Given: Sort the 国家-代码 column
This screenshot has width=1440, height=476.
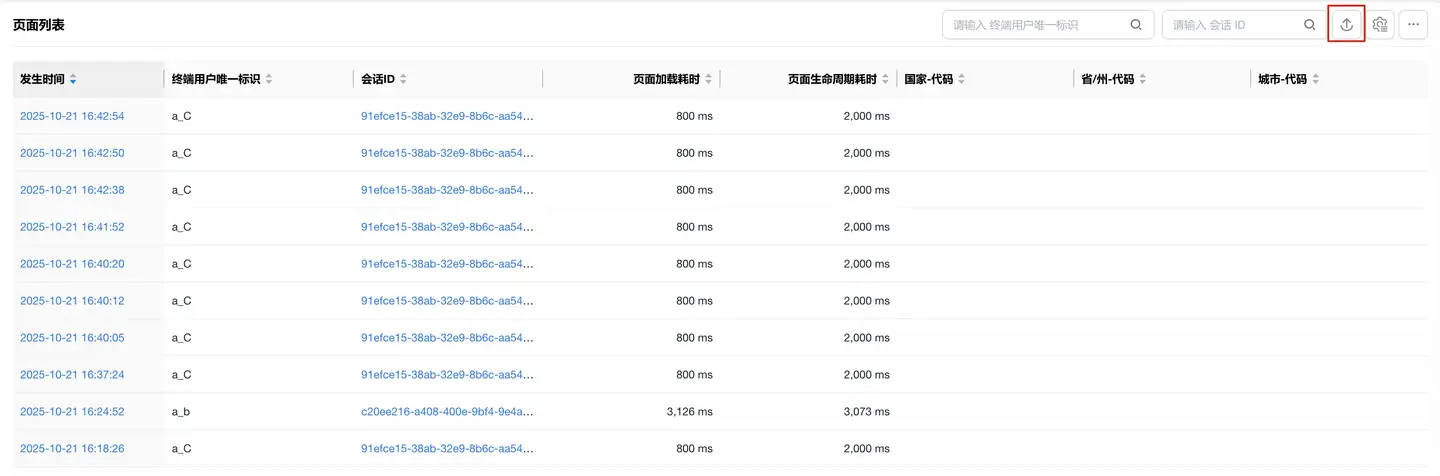Looking at the screenshot, I should click(961, 79).
